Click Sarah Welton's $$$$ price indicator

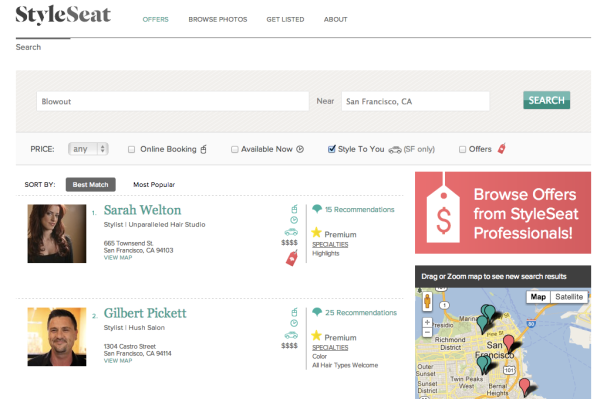[x=289, y=243]
